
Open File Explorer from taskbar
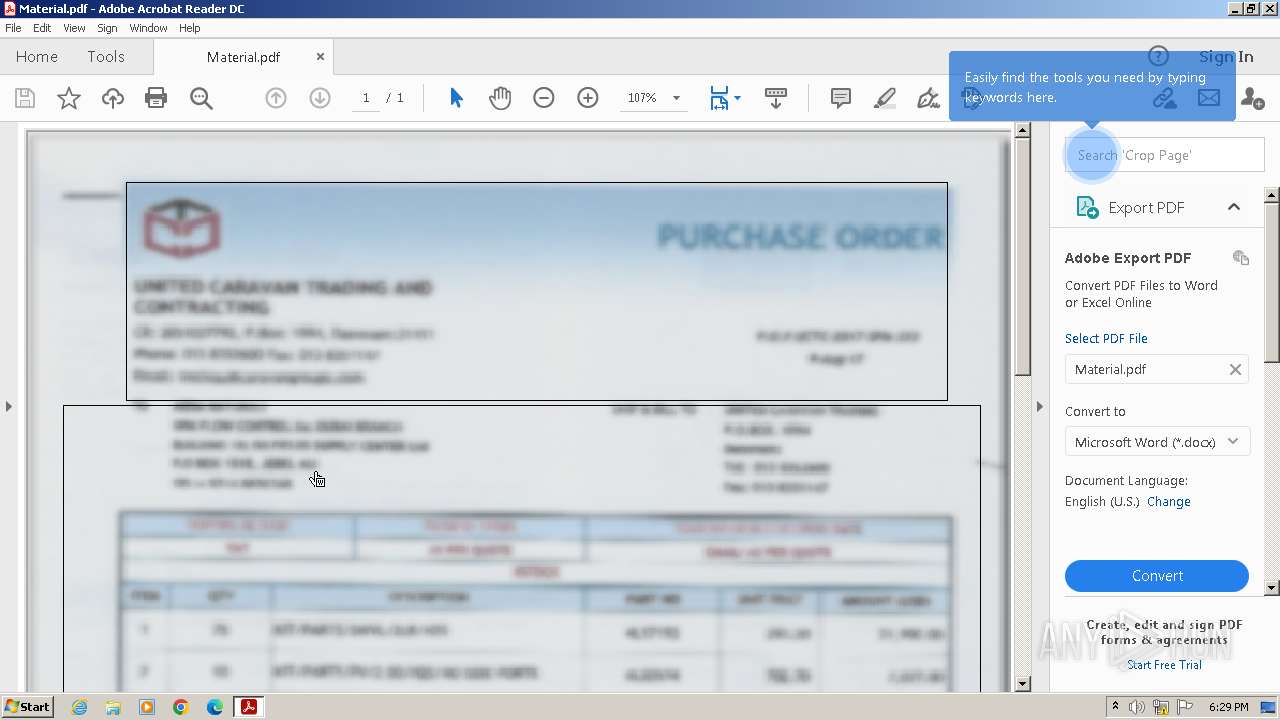coord(113,707)
